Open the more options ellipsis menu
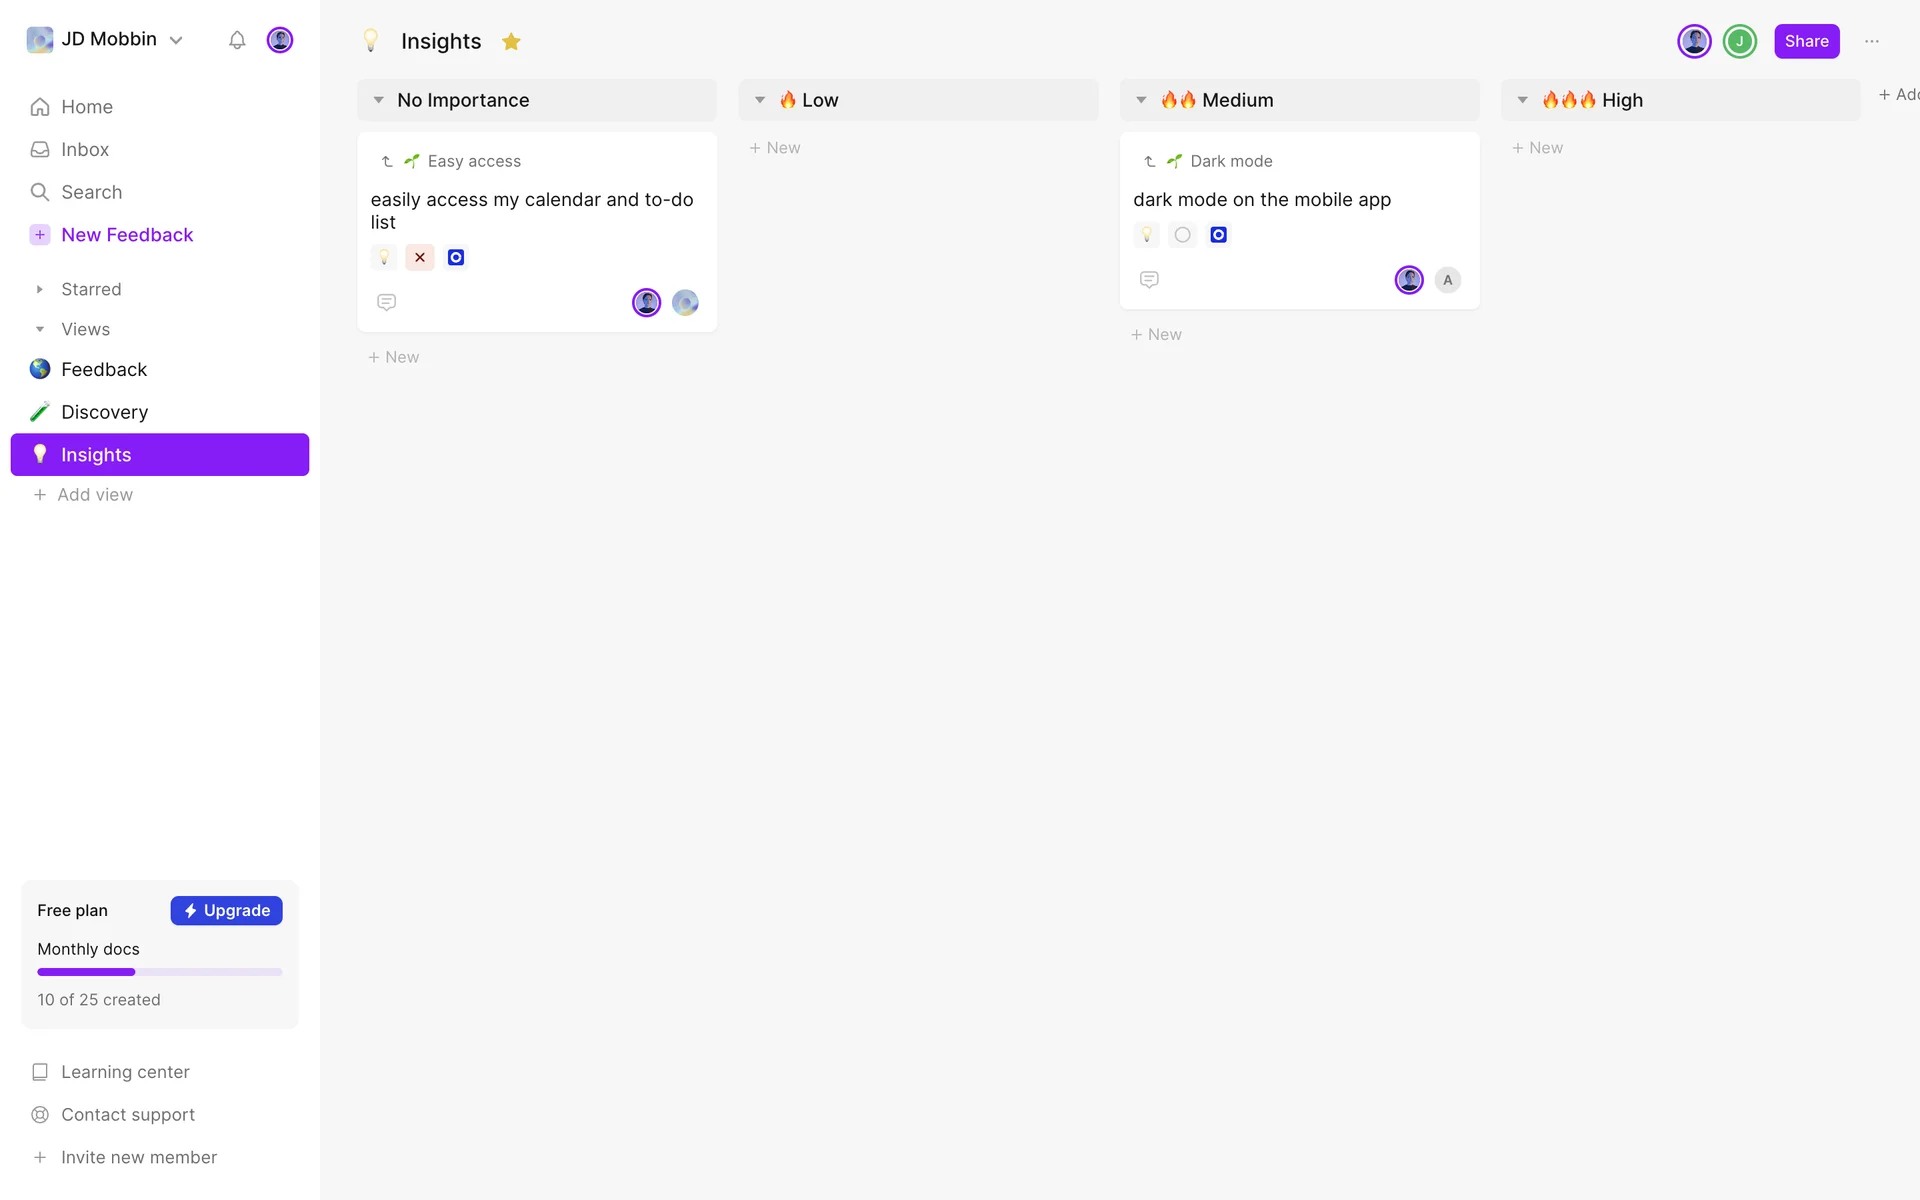 point(1872,41)
